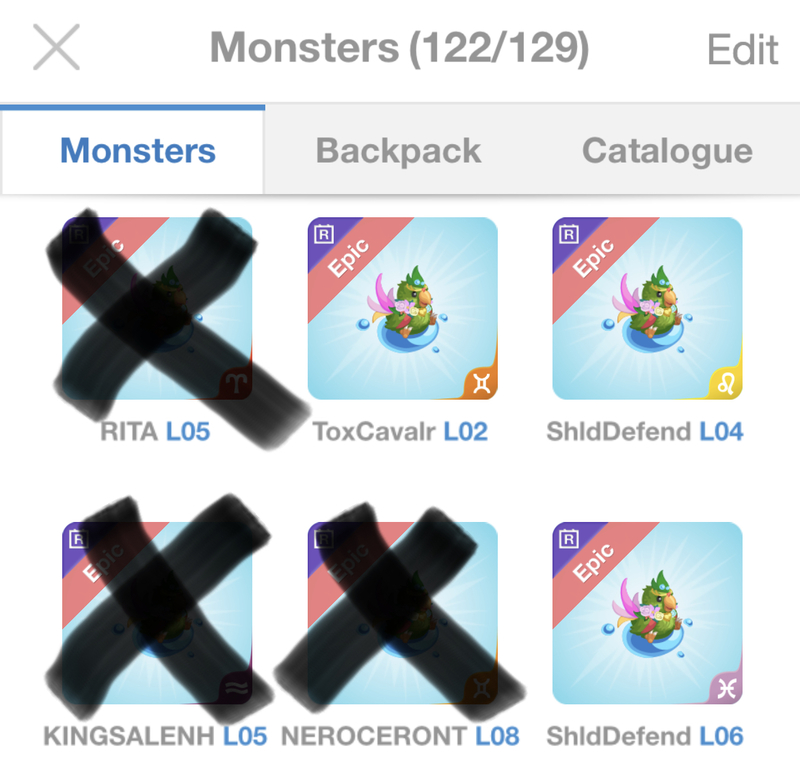
Task: Click the ToxCavalr L02 name label
Action: tap(400, 432)
